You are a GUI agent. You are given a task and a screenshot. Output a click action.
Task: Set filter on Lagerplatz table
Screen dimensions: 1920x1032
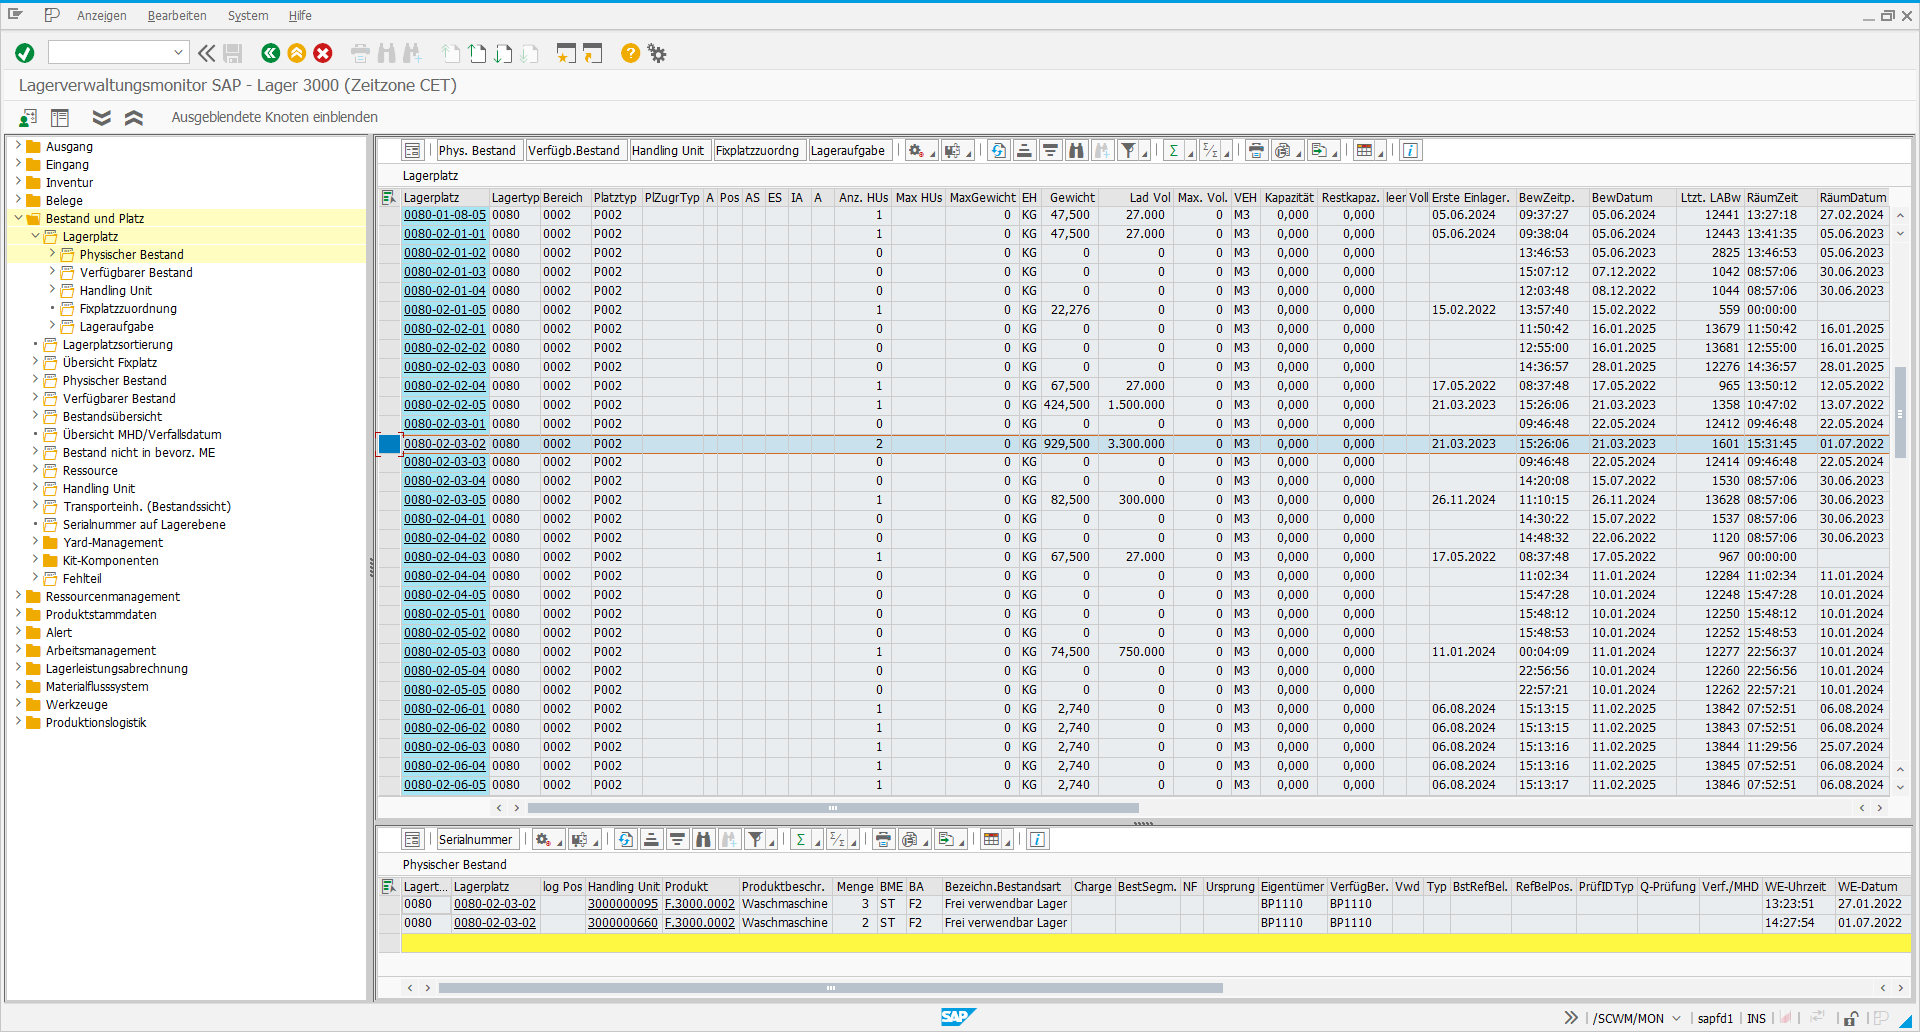point(1128,150)
